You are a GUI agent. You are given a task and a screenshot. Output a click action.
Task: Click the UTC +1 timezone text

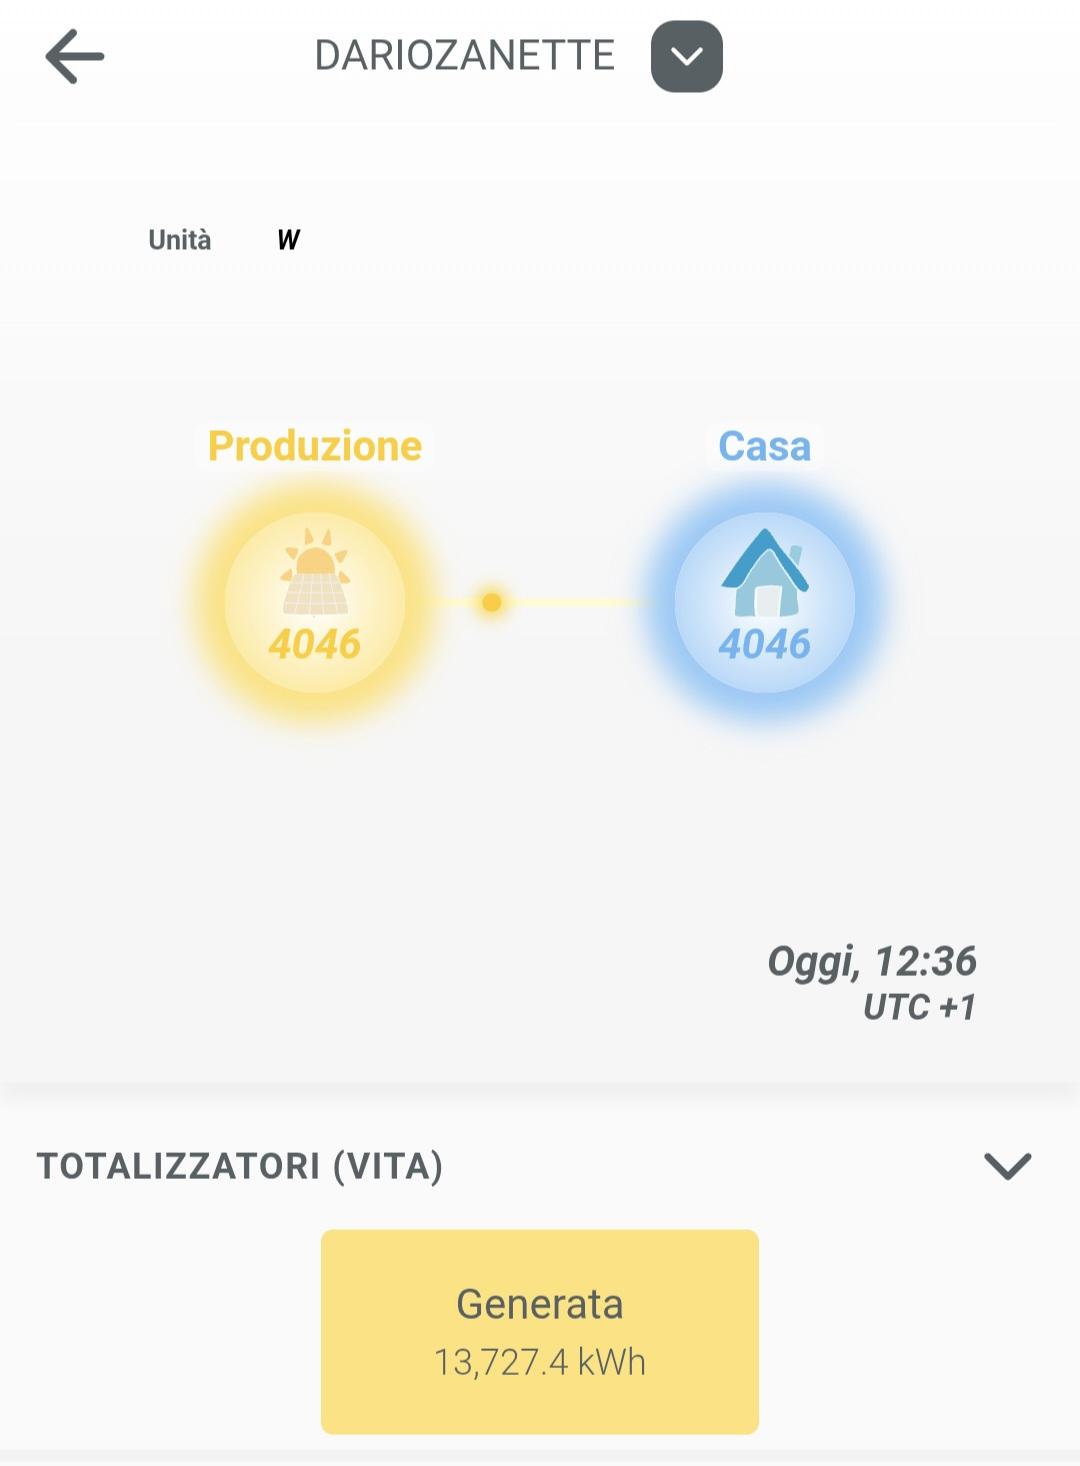coord(919,1007)
